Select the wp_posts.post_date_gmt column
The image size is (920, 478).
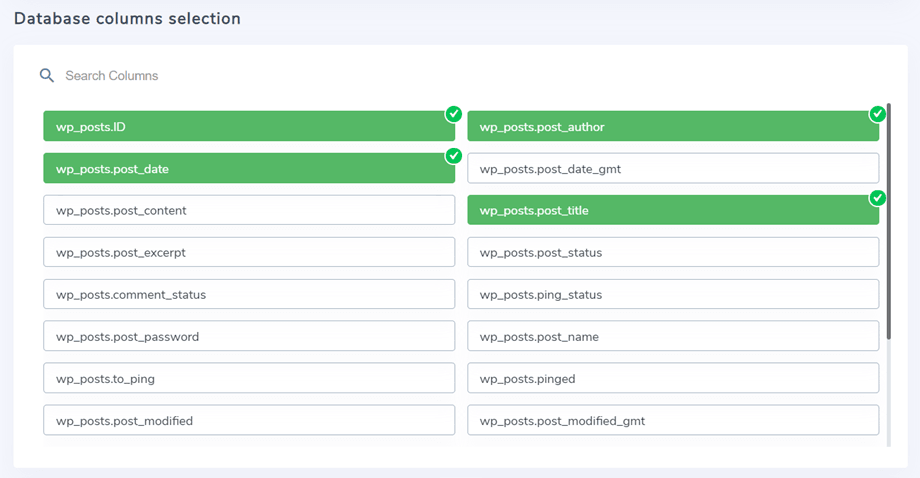[x=673, y=168]
